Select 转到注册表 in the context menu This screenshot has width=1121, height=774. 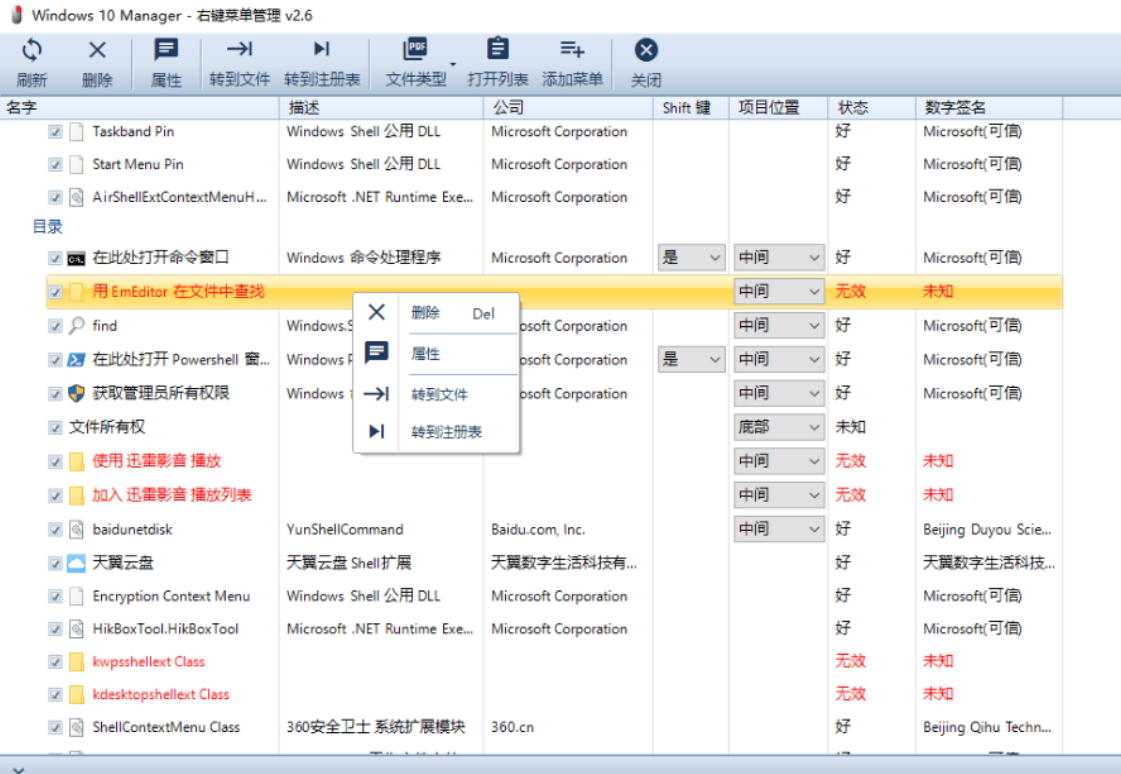[446, 432]
